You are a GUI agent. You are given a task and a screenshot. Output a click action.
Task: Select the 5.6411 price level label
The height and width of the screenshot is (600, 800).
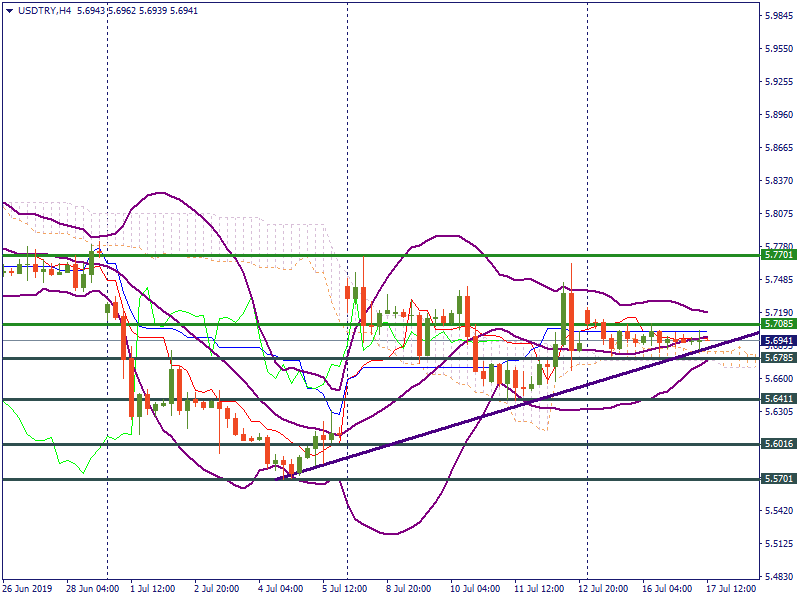(x=778, y=399)
